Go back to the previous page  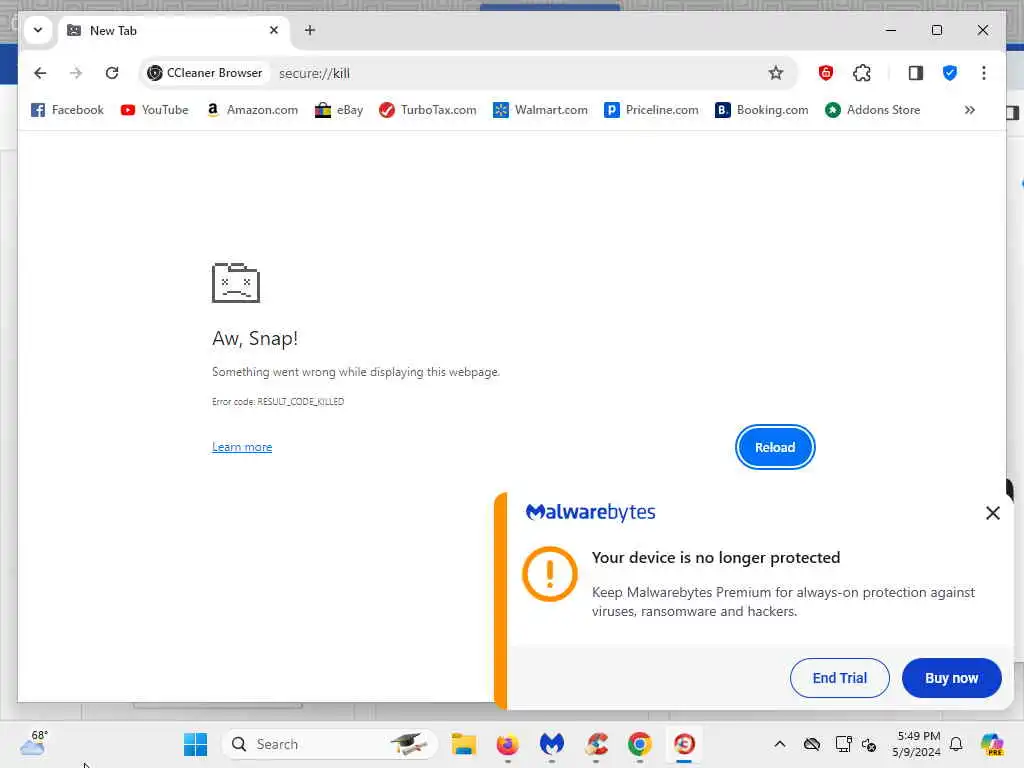point(40,73)
